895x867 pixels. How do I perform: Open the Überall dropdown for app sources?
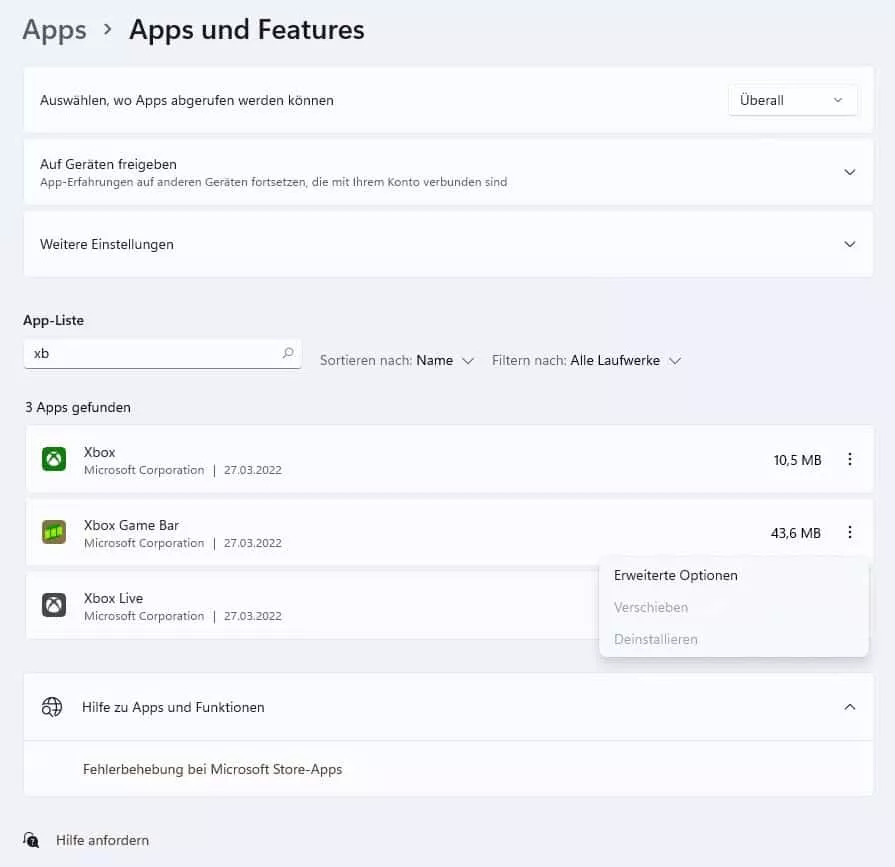[x=792, y=100]
